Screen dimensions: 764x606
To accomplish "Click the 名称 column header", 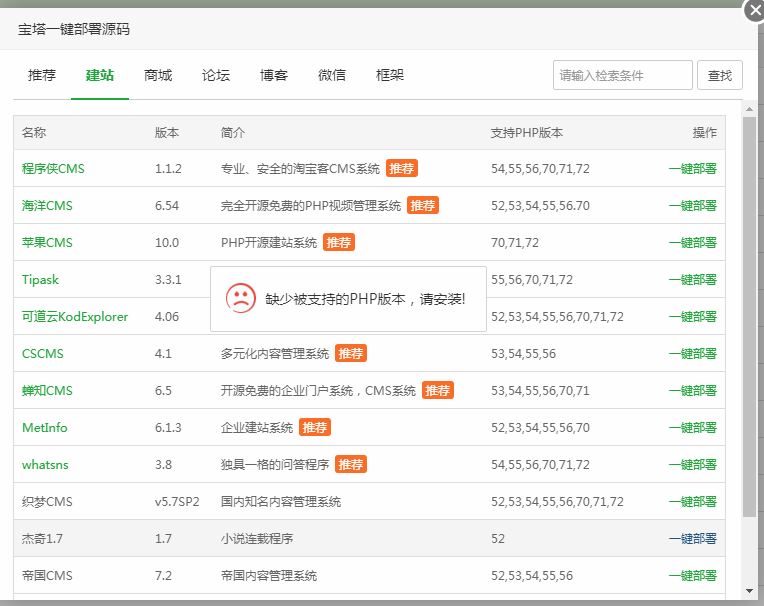I will 34,133.
